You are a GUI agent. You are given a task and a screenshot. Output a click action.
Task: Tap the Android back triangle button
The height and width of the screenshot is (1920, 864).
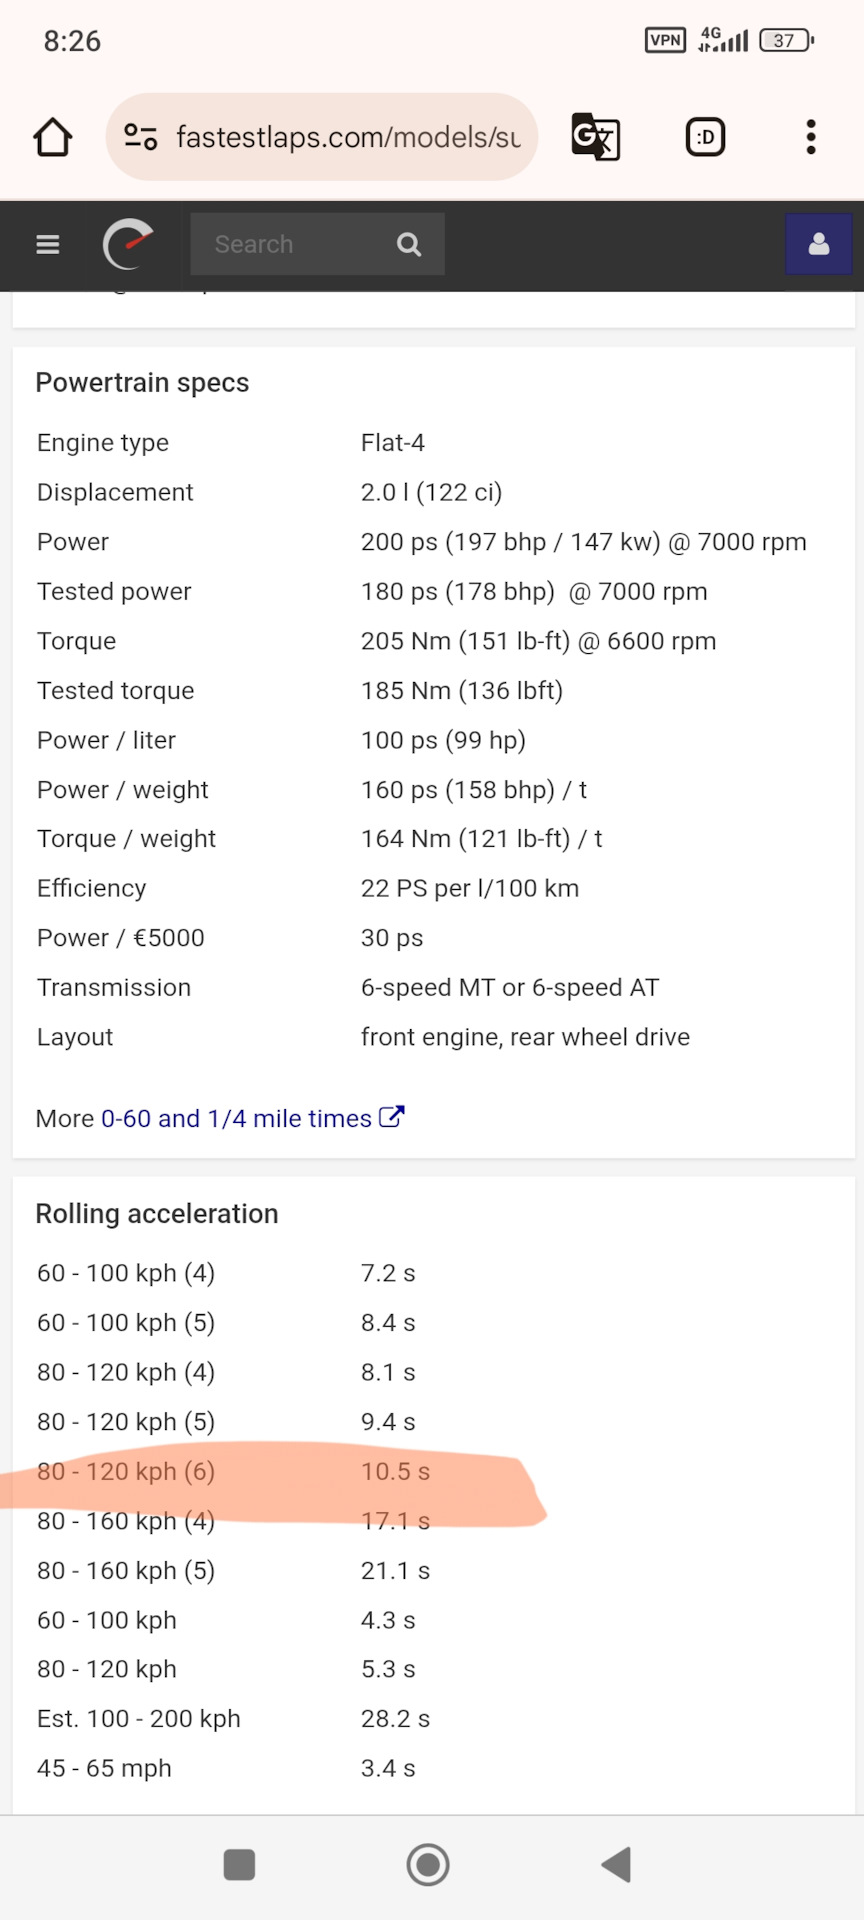click(x=616, y=1865)
